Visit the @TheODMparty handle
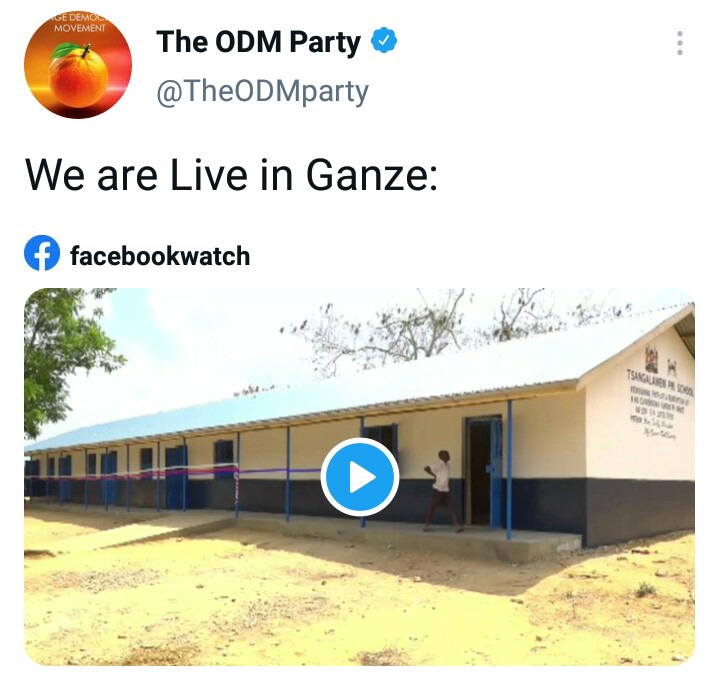This screenshot has height=676, width=720. click(262, 92)
